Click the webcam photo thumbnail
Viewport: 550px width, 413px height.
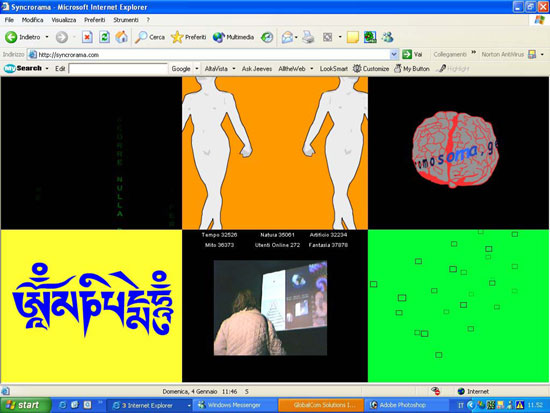click(x=270, y=308)
